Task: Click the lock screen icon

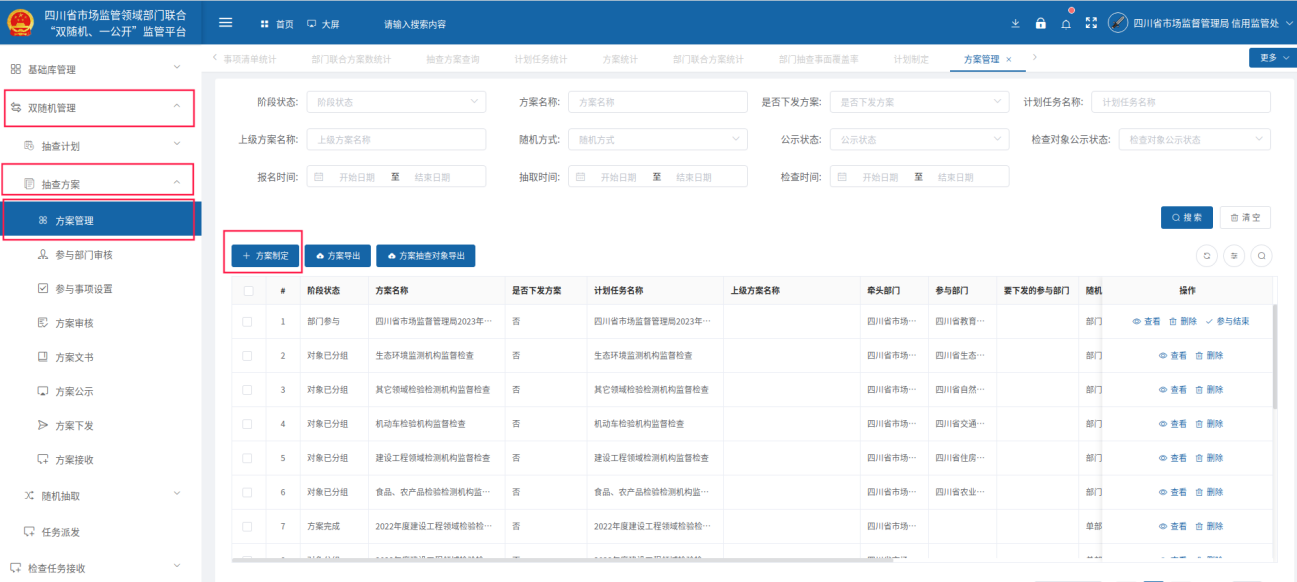Action: point(1041,24)
